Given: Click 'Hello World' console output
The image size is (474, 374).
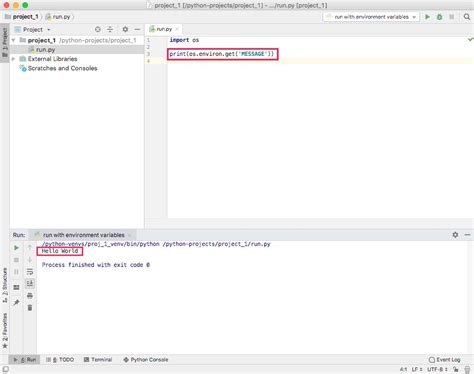Looking at the screenshot, I should click(60, 251).
